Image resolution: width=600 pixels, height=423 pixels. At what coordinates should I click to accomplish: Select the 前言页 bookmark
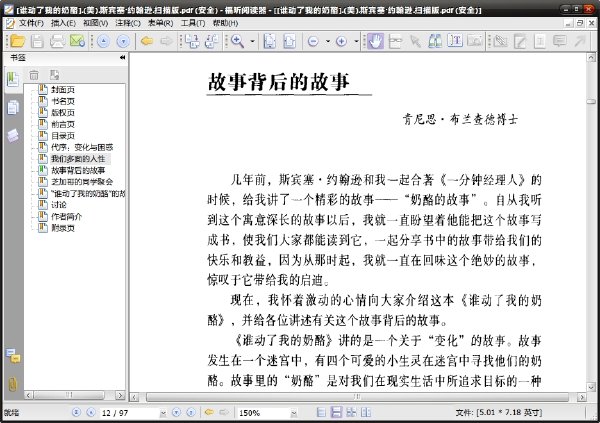pyautogui.click(x=63, y=124)
